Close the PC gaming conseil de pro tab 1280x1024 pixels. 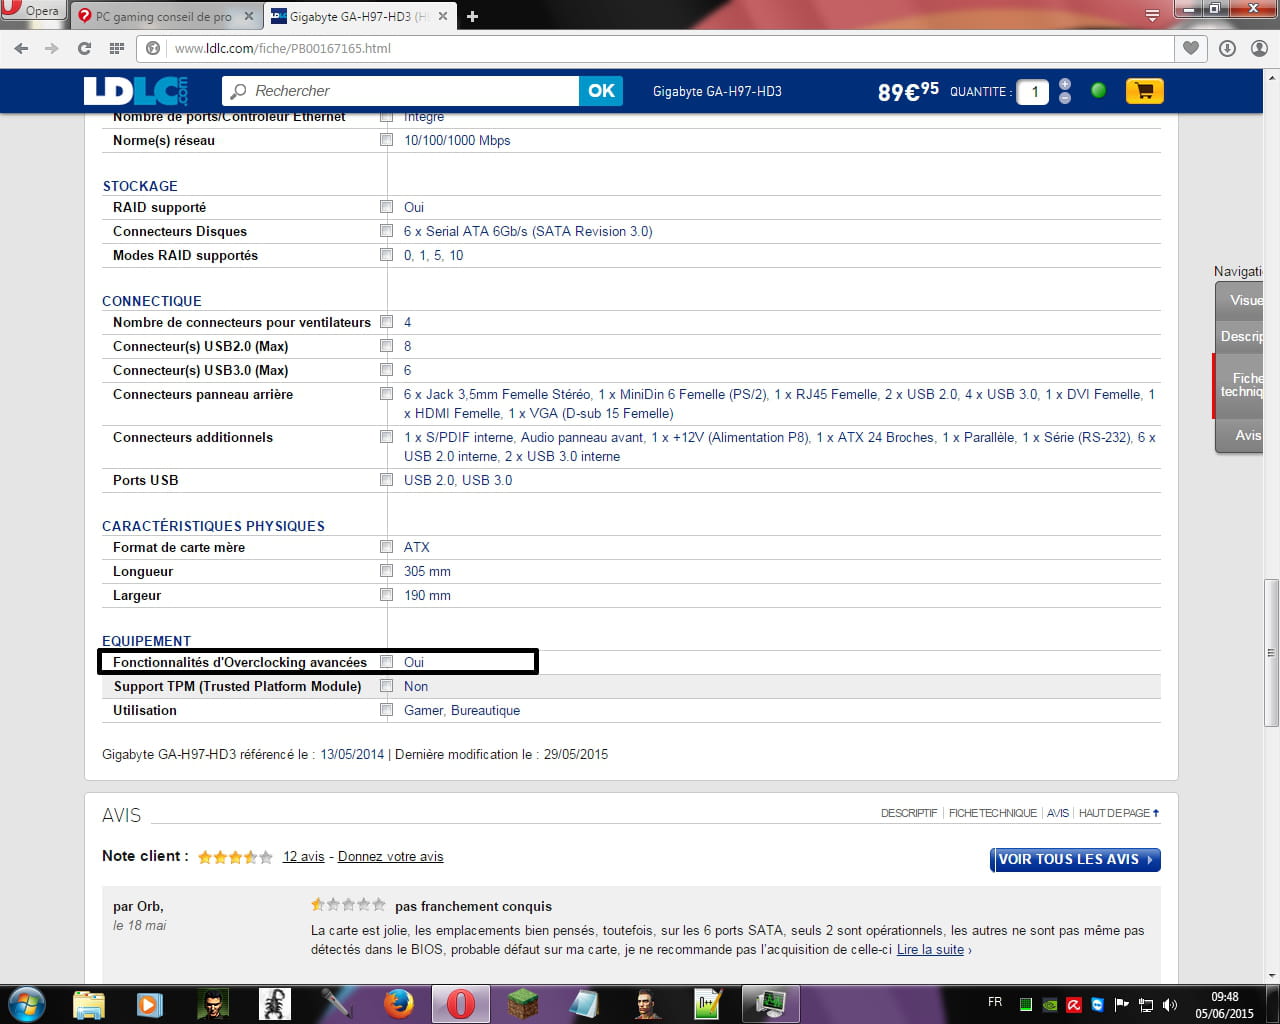click(249, 16)
